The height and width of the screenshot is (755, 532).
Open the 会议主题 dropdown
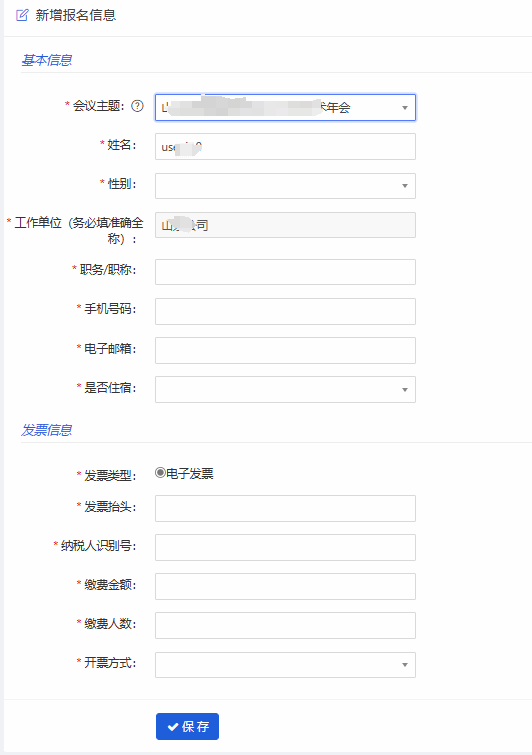click(x=285, y=107)
